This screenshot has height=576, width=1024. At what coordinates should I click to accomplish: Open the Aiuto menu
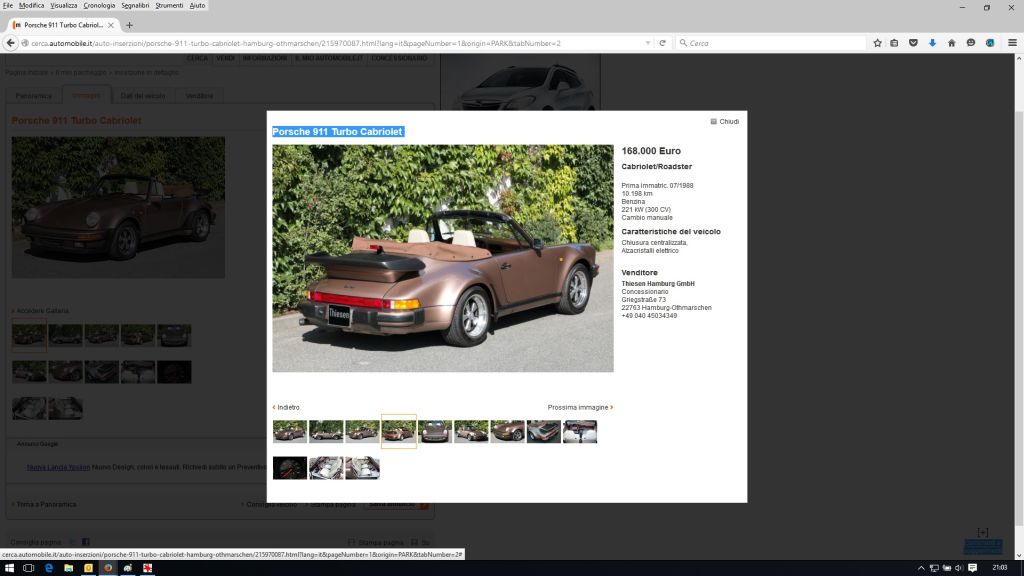(x=197, y=5)
